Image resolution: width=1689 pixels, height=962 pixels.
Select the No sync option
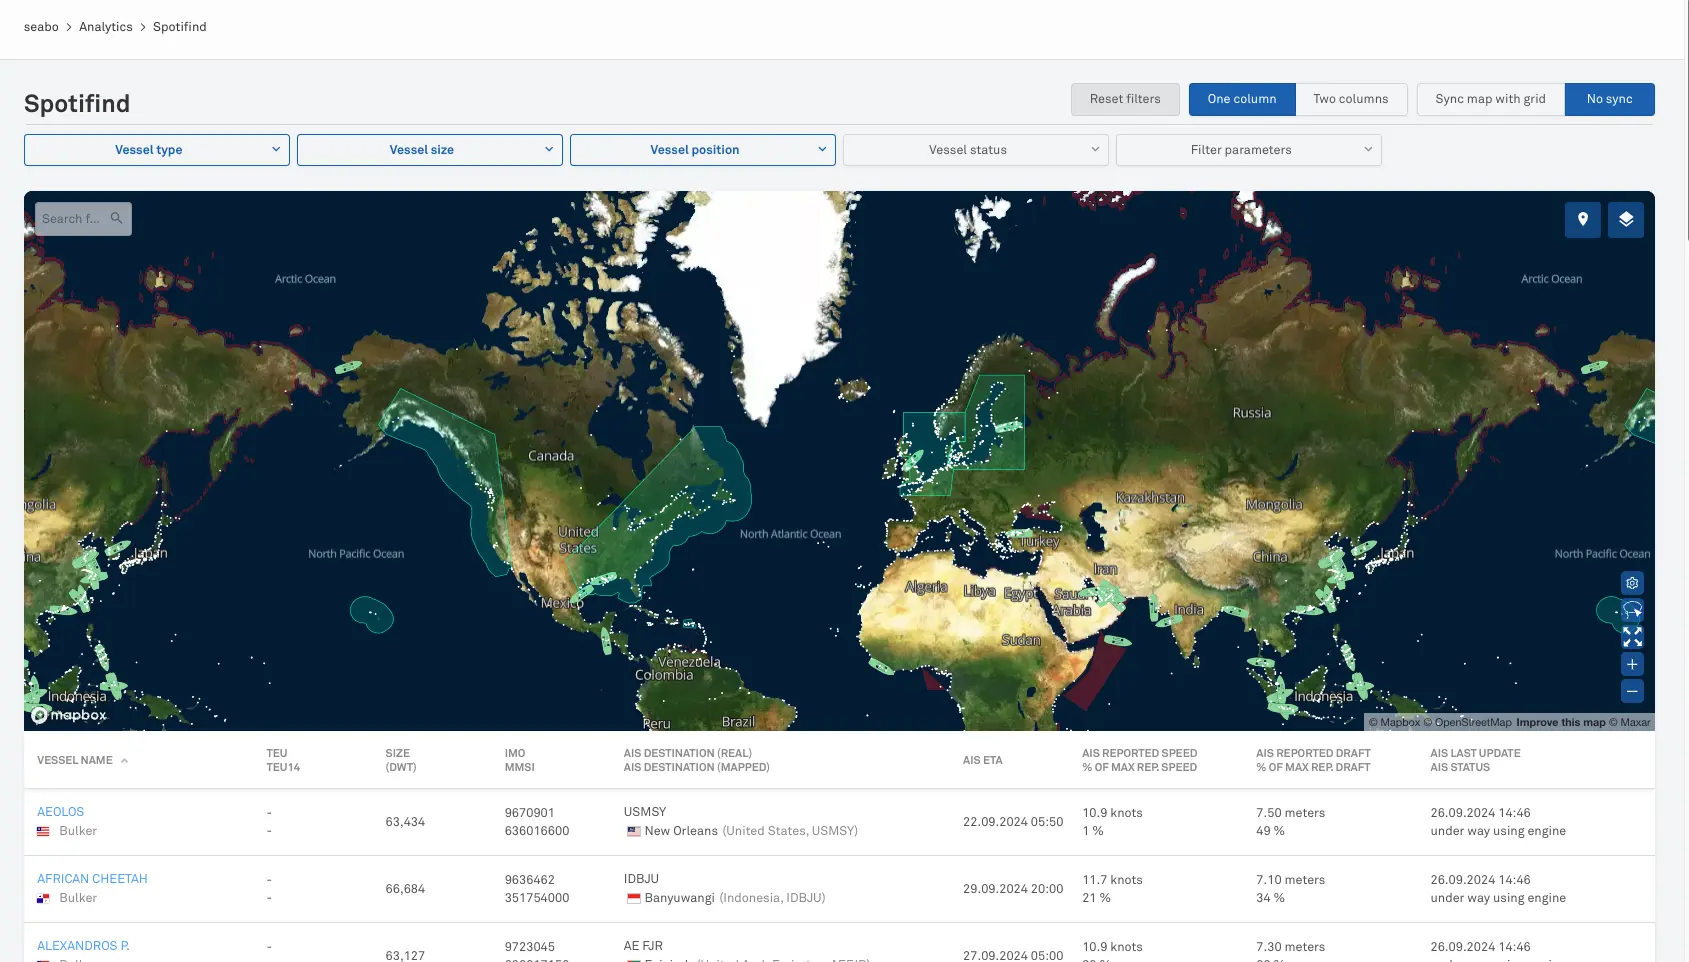pos(1608,99)
